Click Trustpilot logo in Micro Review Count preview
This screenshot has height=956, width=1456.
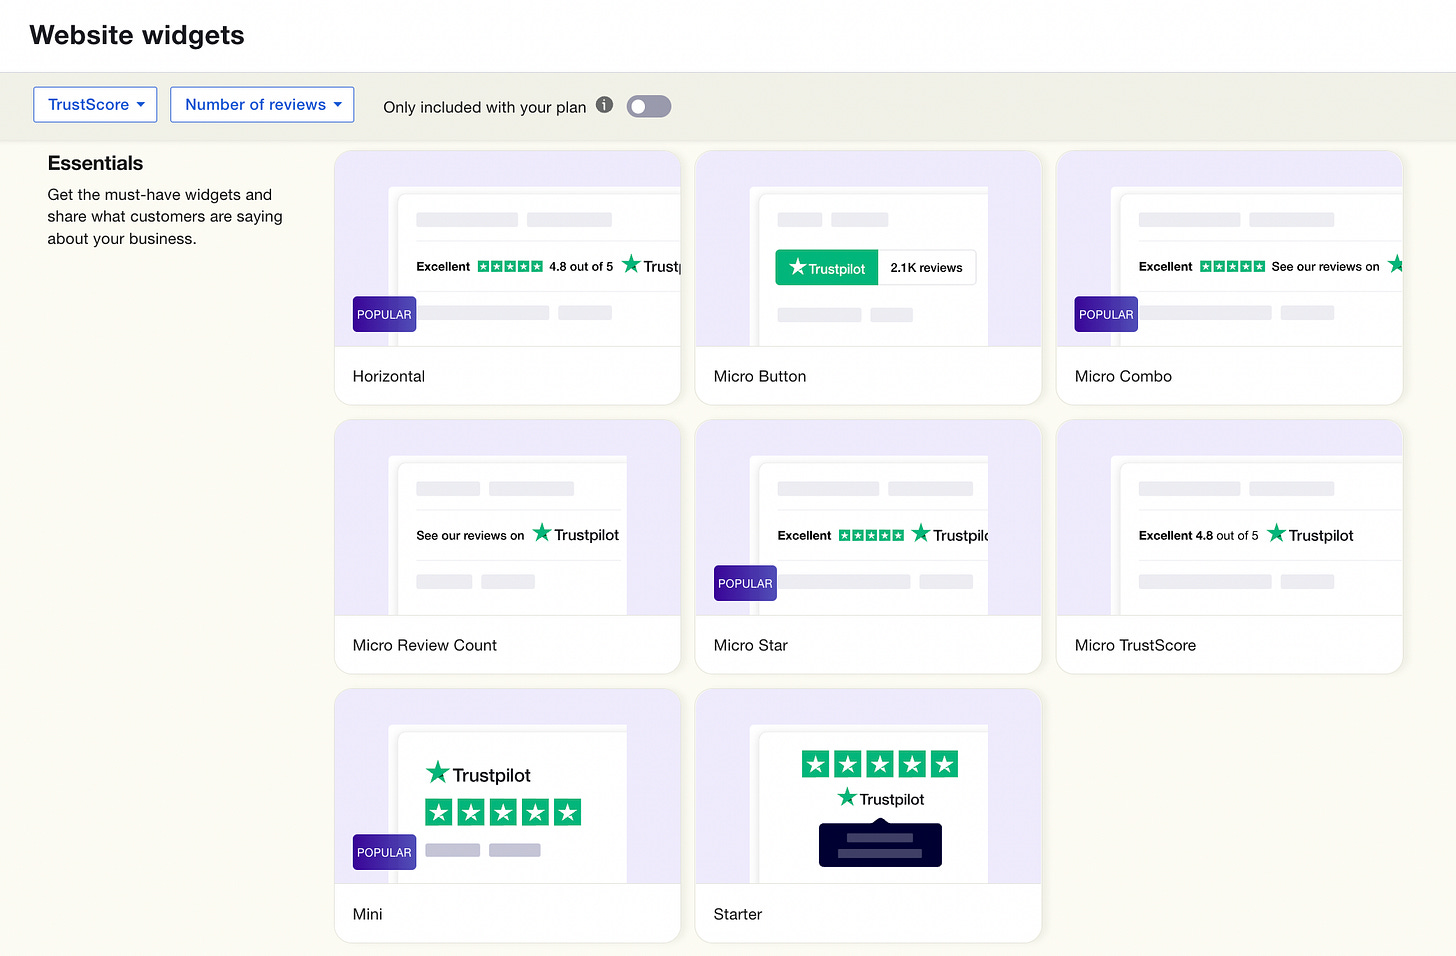click(575, 534)
